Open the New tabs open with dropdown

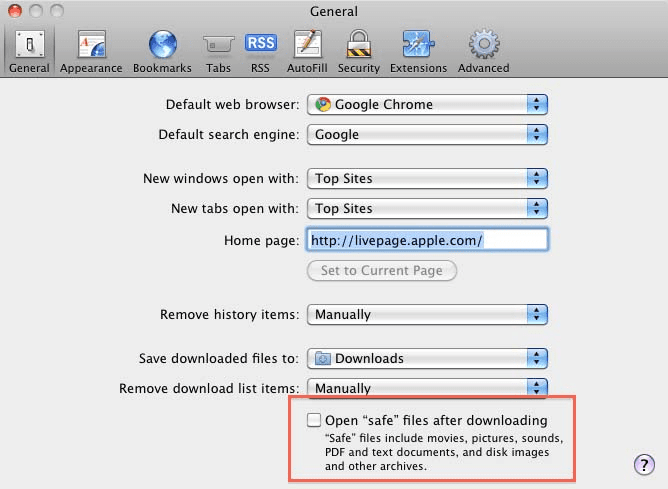point(427,208)
